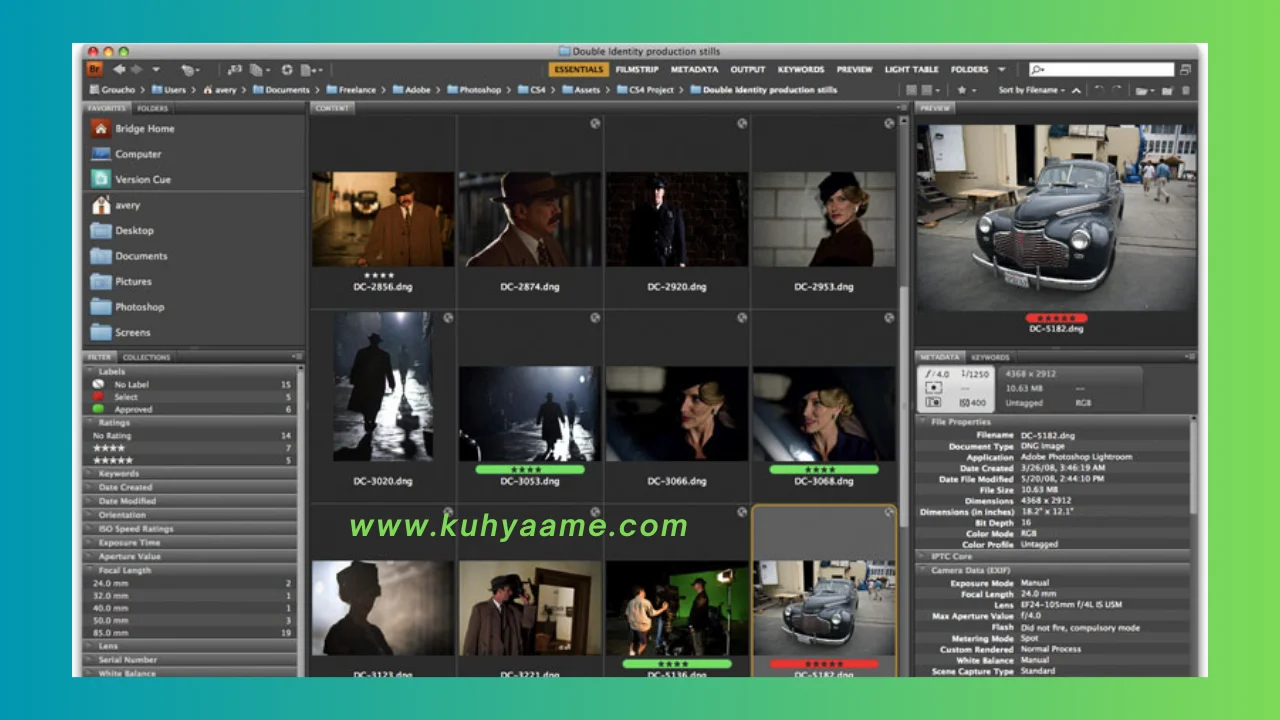The image size is (1280, 720).
Task: Select Computer in Favorites
Action: click(126, 154)
